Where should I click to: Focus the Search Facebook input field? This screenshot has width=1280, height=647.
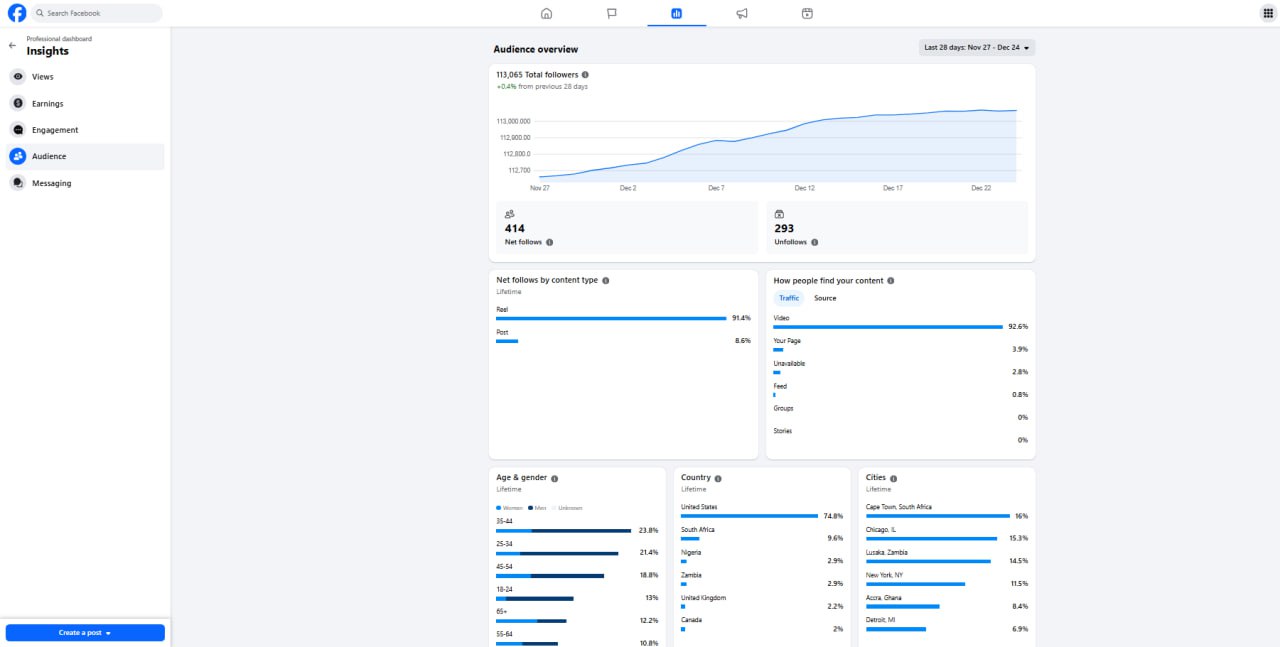point(100,13)
